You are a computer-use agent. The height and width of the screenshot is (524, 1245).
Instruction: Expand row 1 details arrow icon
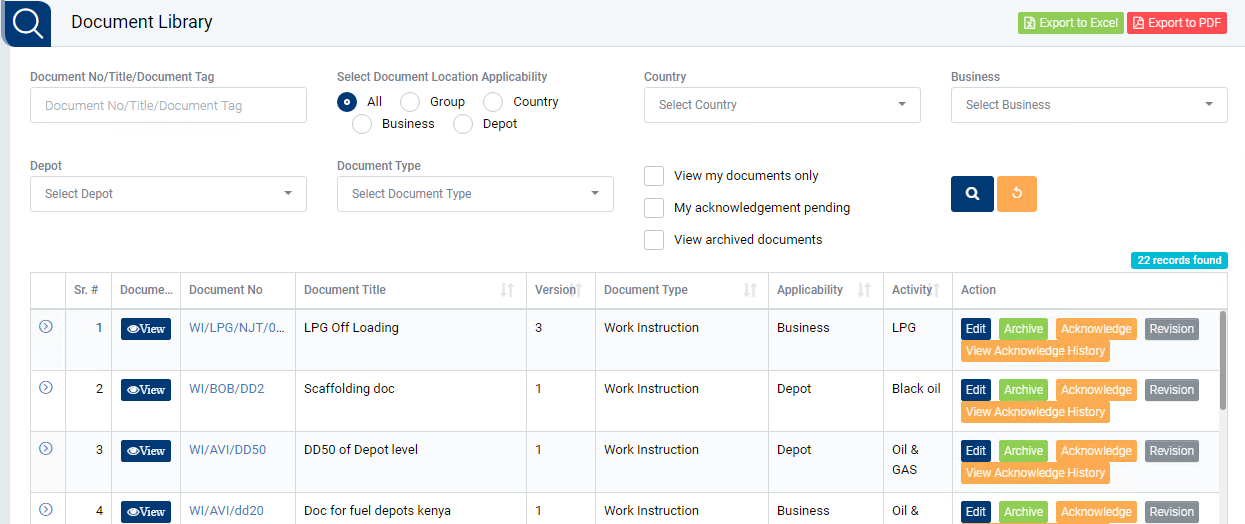tap(45, 327)
